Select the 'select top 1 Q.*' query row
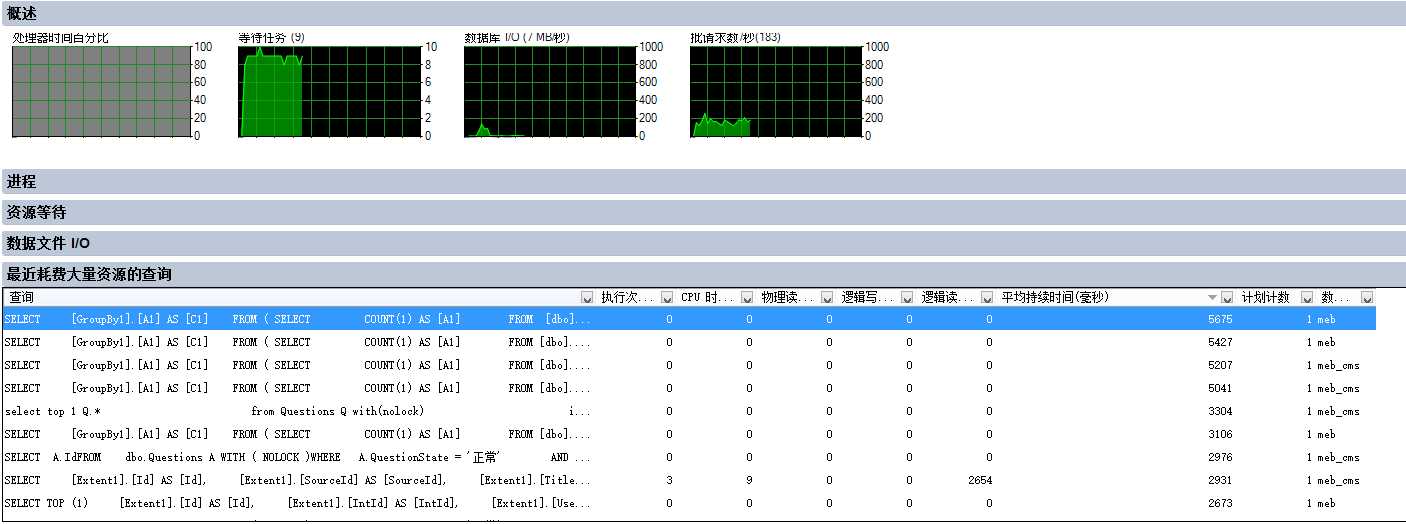Screen dimensions: 1406x524 (689, 411)
